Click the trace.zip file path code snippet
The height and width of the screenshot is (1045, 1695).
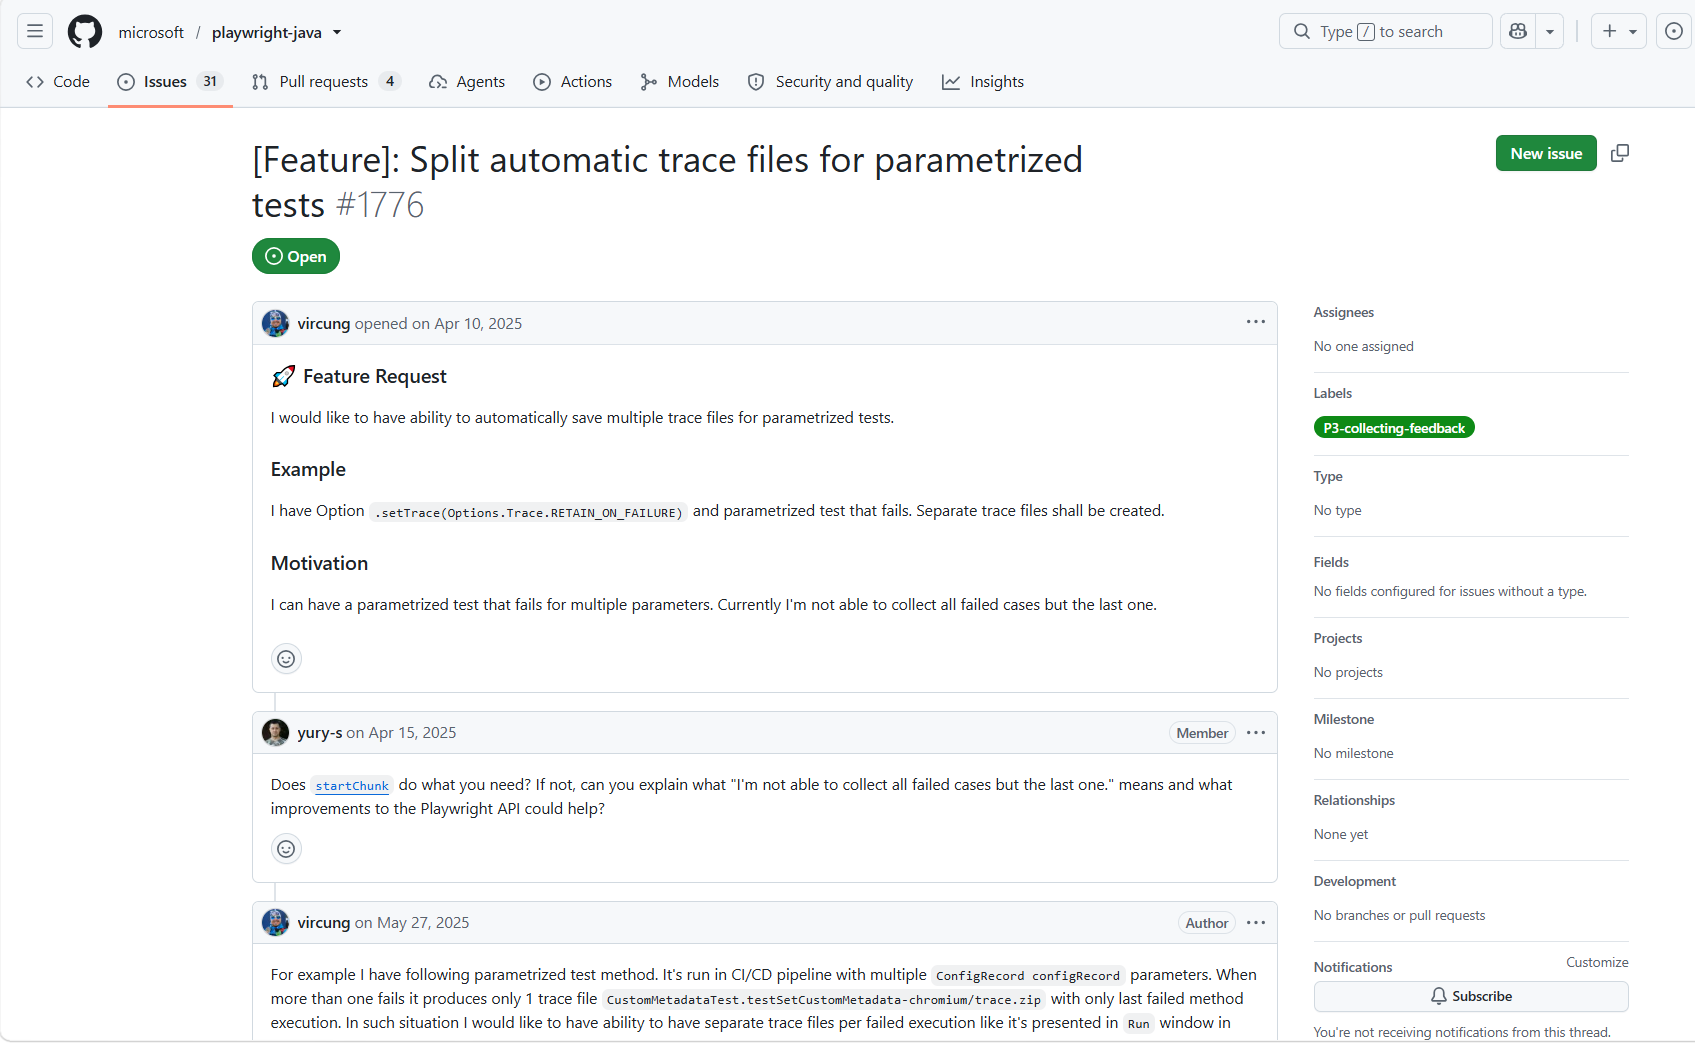tap(823, 1000)
